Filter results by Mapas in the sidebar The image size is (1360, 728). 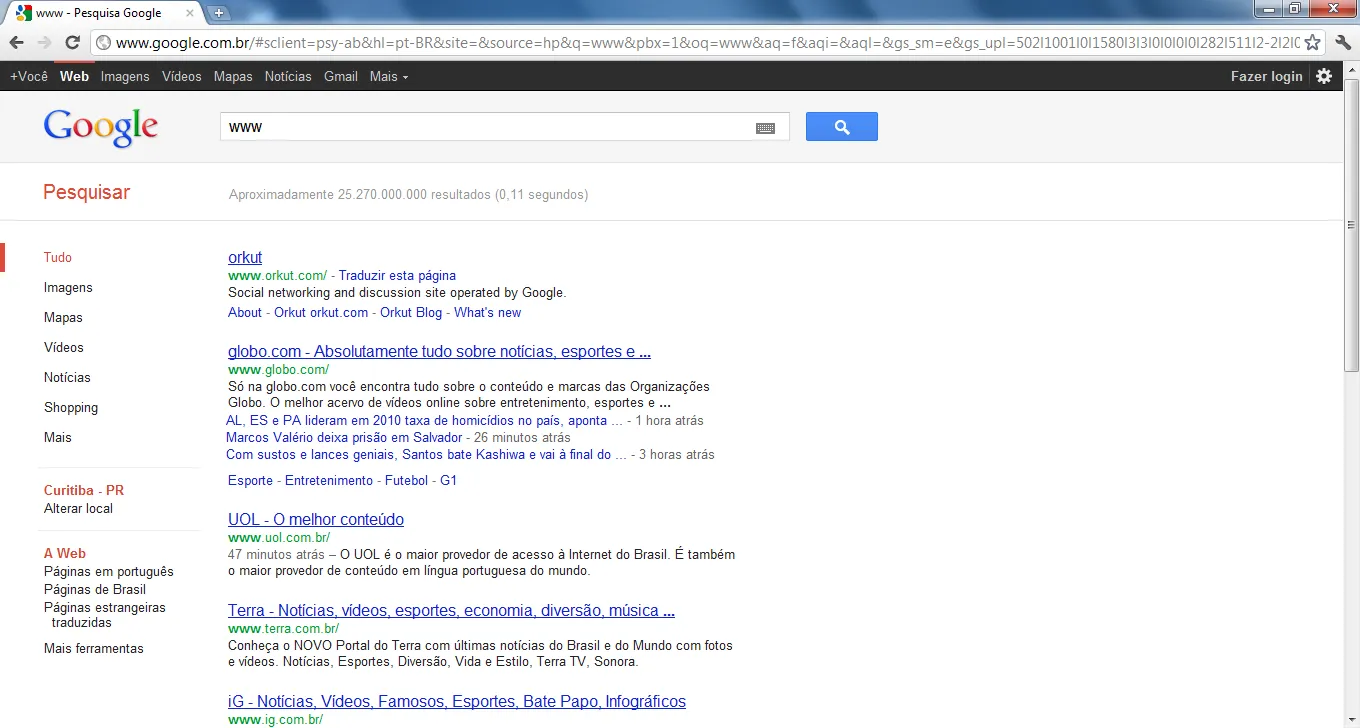(63, 317)
